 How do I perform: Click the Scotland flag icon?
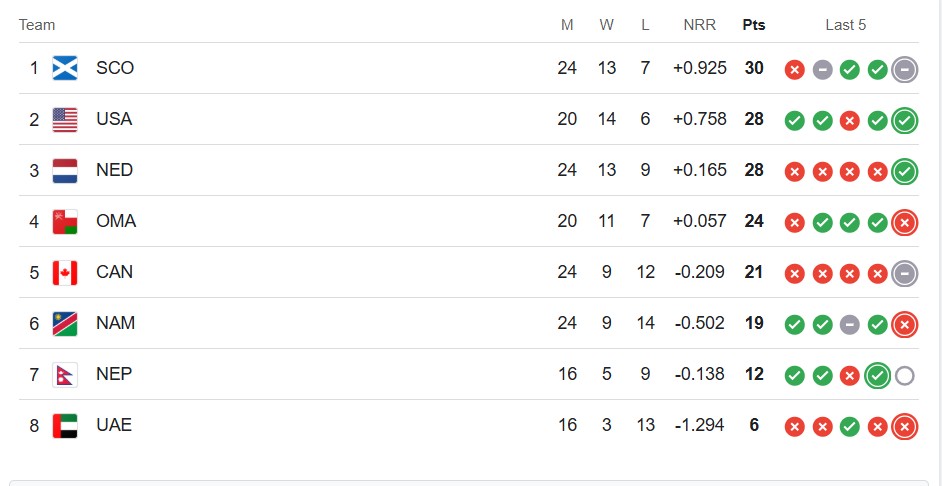tap(65, 68)
